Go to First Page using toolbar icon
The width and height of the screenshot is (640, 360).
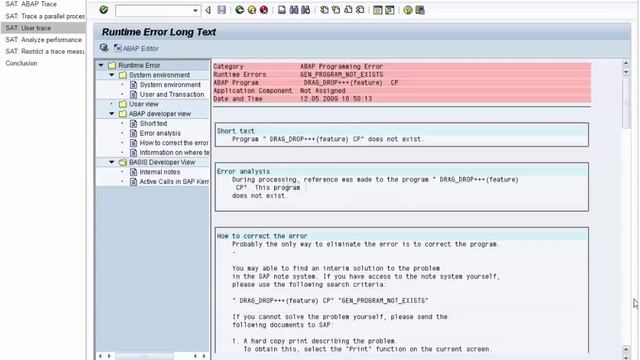[x=324, y=10]
